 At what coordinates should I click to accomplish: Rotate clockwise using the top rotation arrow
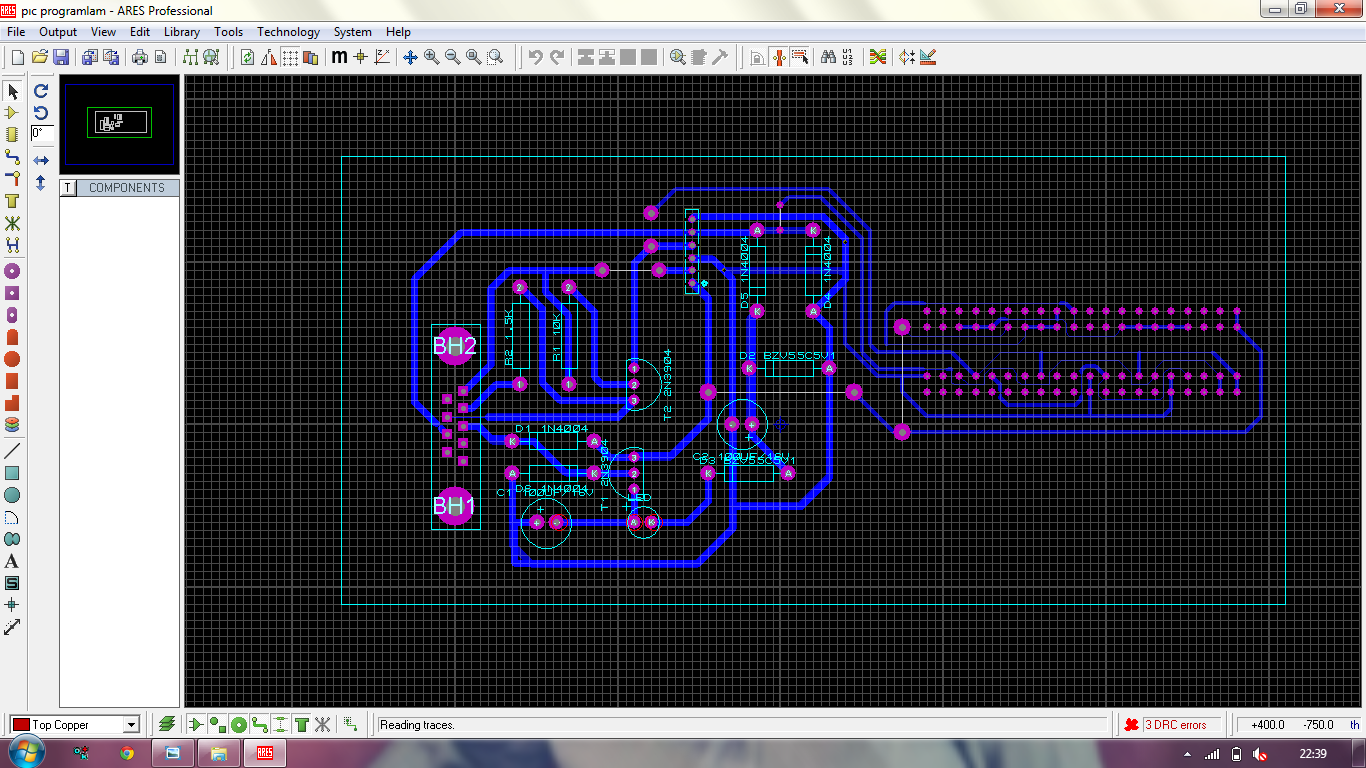(41, 90)
